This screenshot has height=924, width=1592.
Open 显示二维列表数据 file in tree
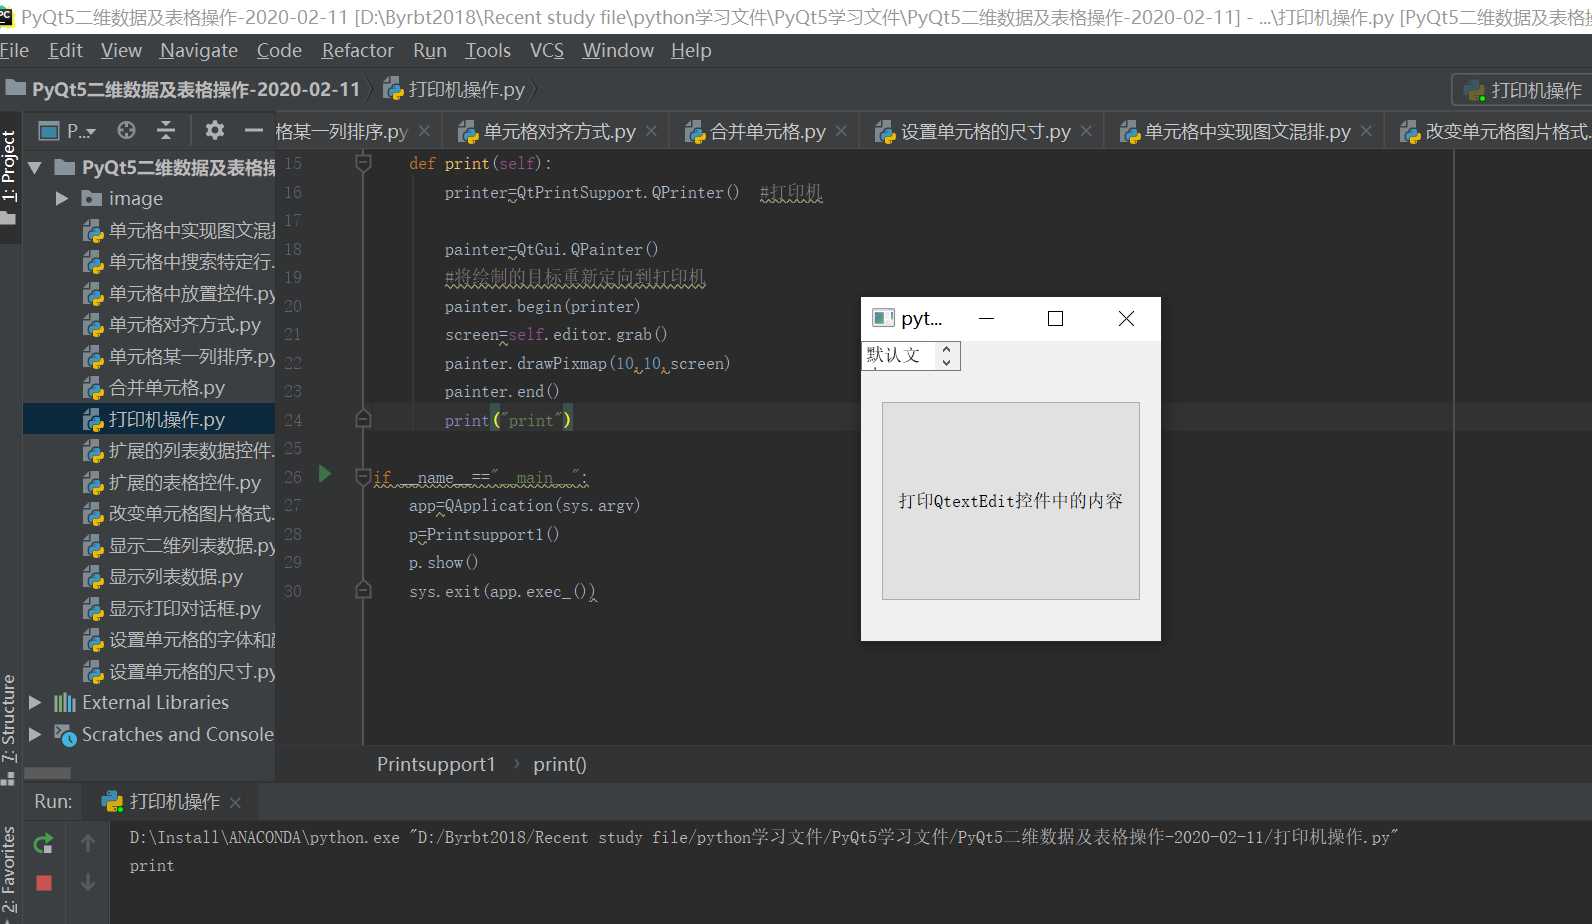(x=178, y=545)
